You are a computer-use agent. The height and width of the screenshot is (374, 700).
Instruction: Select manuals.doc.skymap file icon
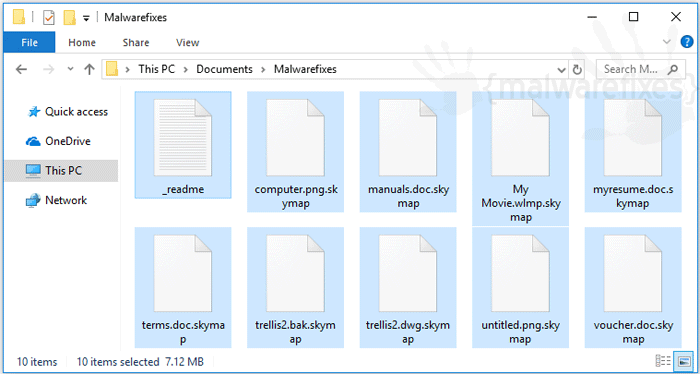pyautogui.click(x=408, y=138)
